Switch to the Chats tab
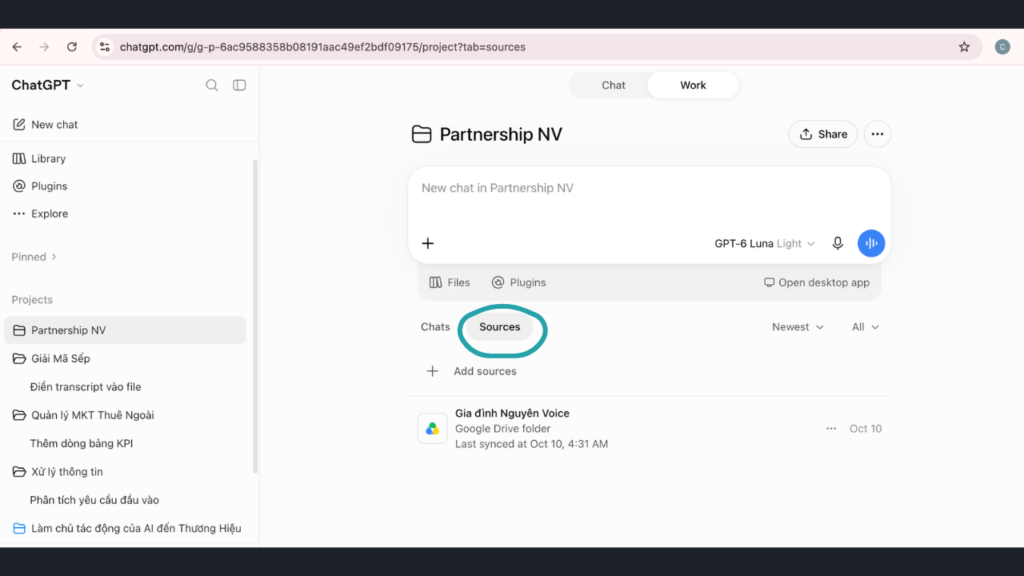Screen dimensions: 1024x576 (435, 327)
